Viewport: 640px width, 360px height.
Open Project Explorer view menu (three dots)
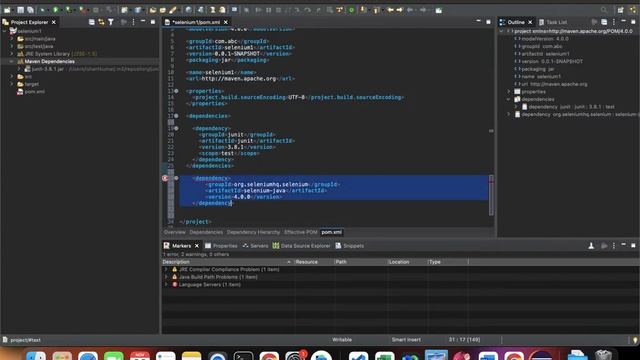click(133, 22)
